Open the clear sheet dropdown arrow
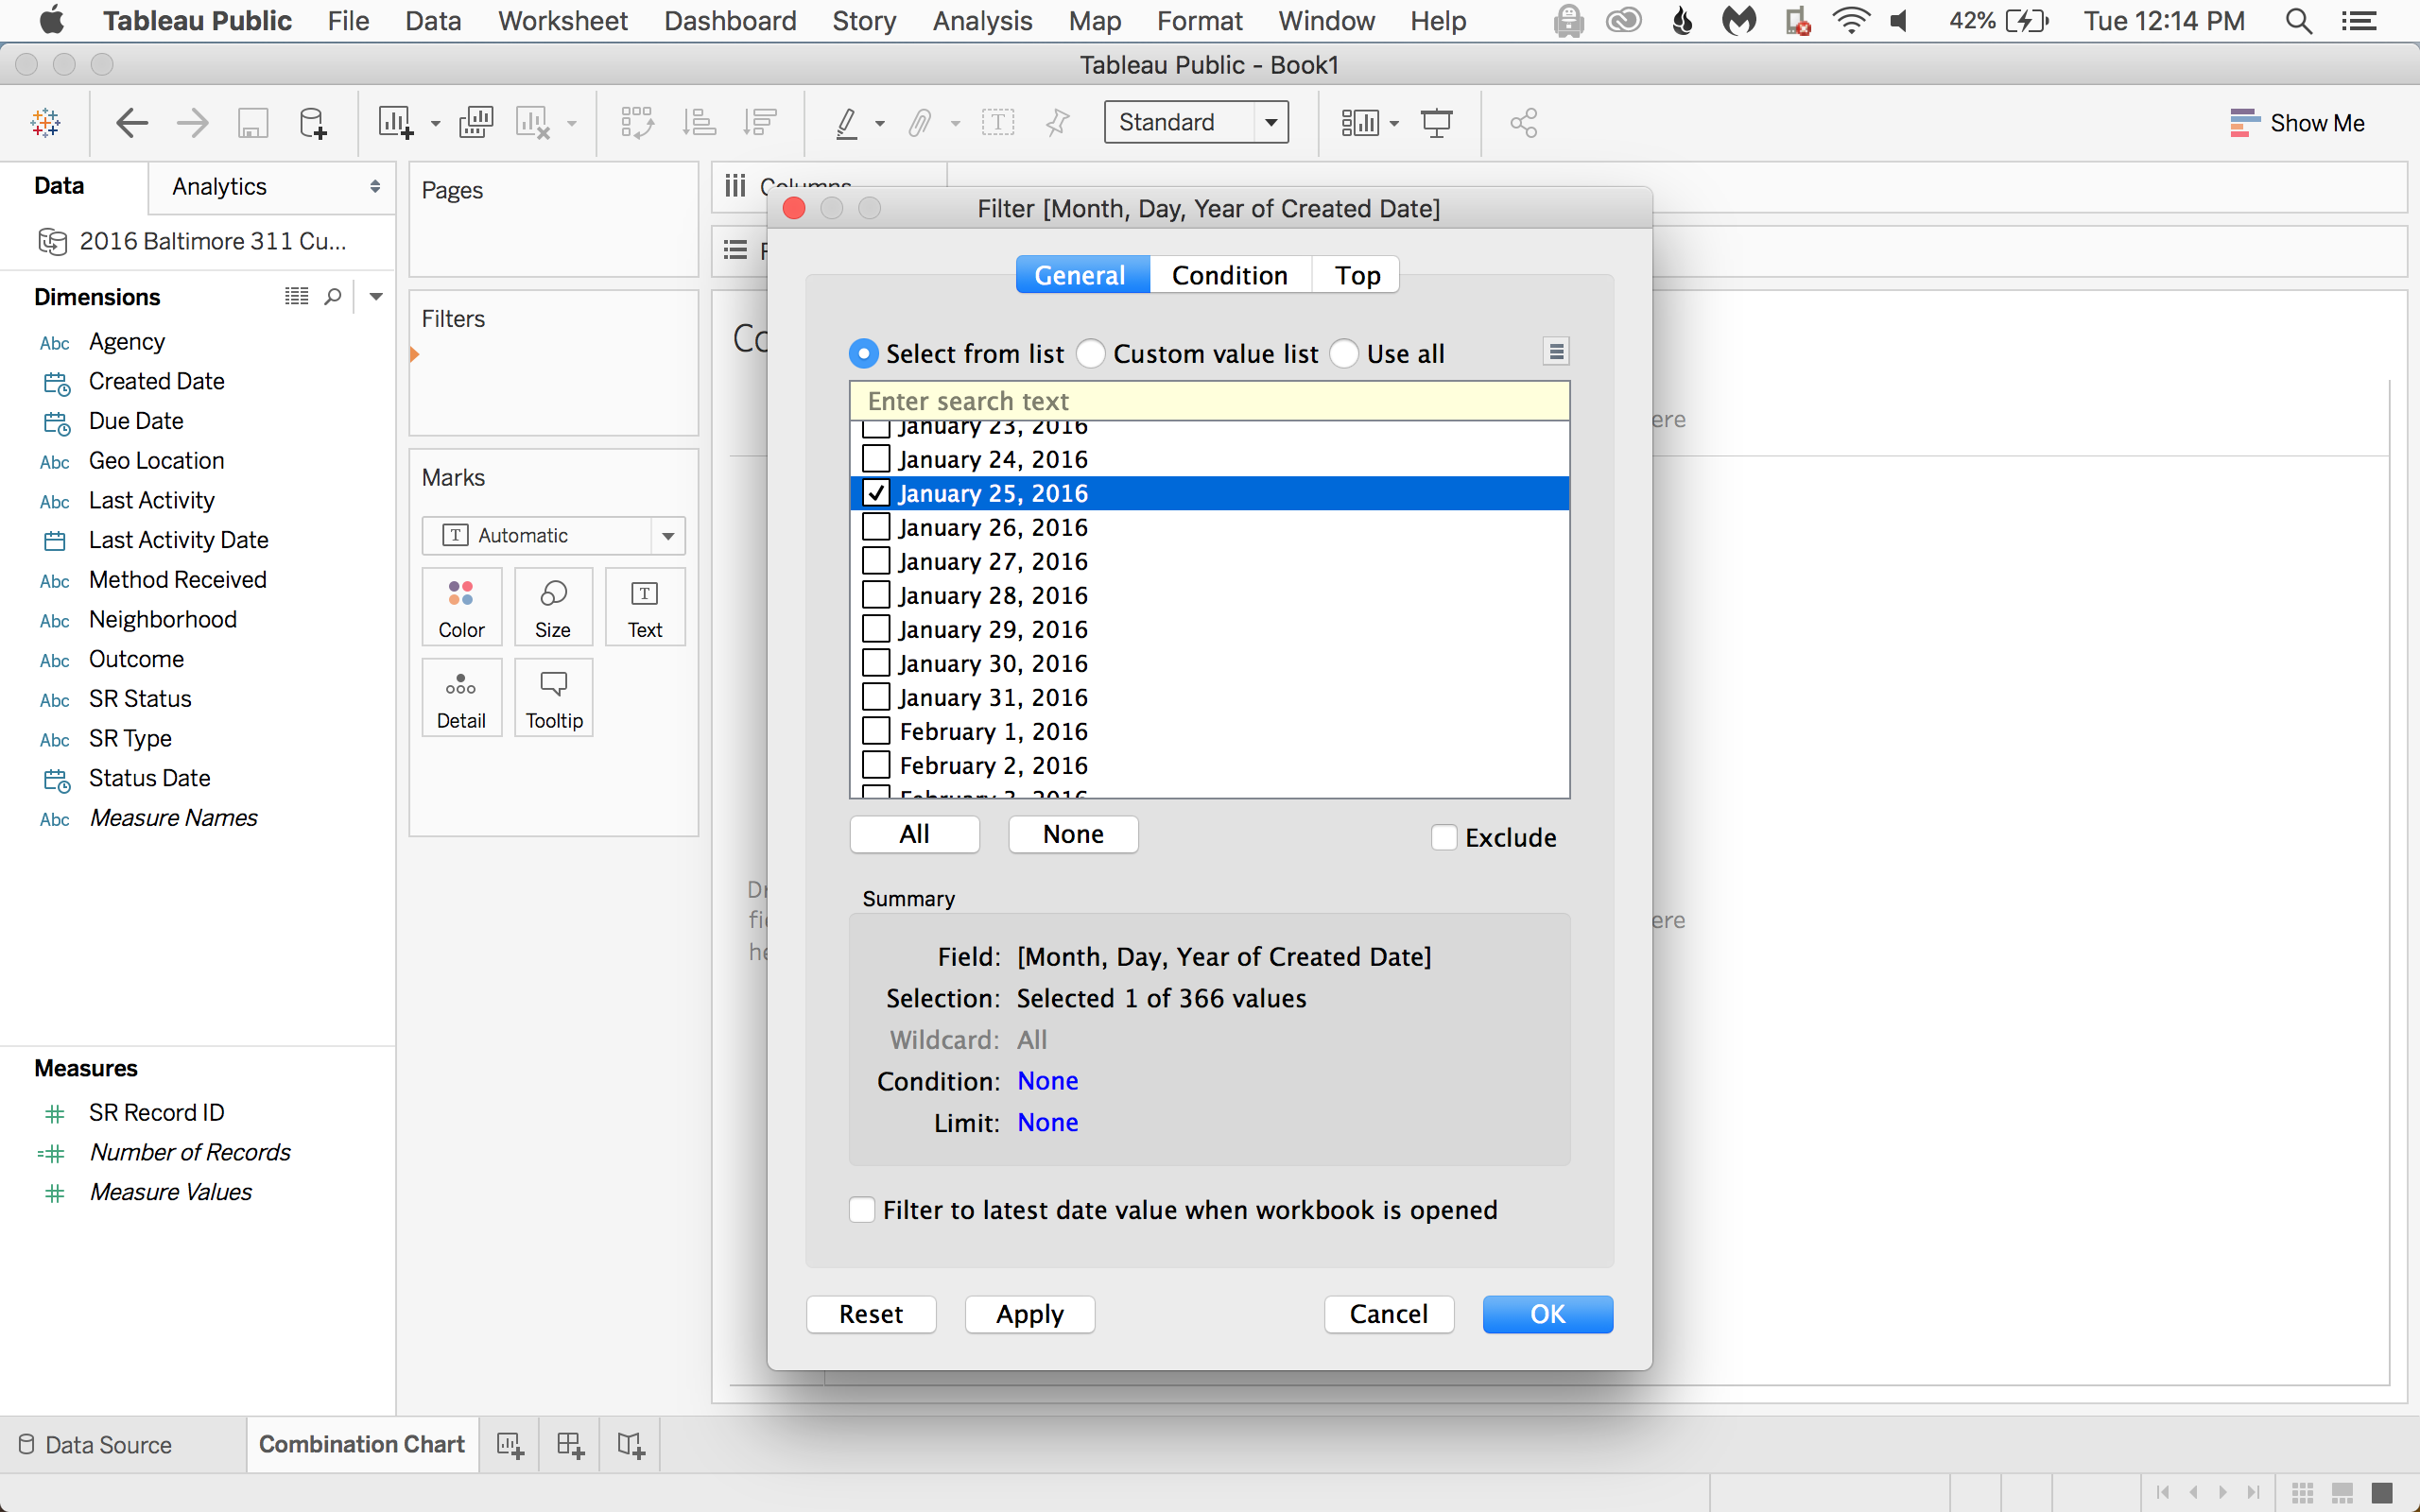Screen dimensions: 2420x1512 coord(572,124)
